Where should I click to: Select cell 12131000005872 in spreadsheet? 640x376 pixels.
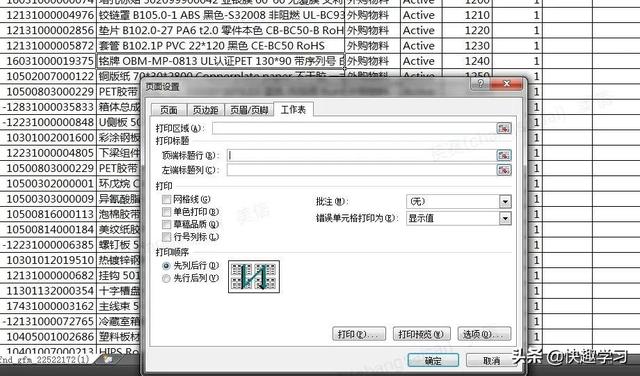[48, 46]
